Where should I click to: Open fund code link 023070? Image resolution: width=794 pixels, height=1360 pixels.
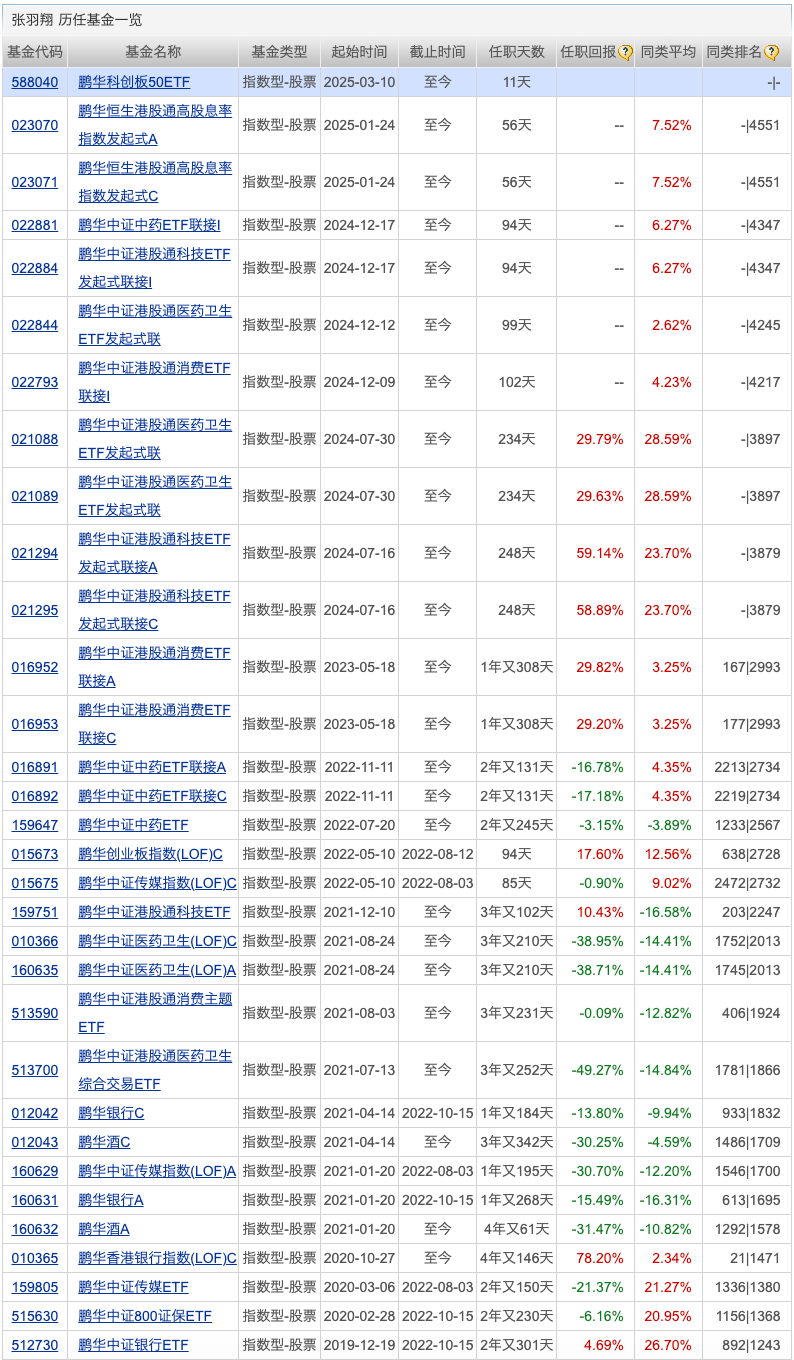(35, 125)
